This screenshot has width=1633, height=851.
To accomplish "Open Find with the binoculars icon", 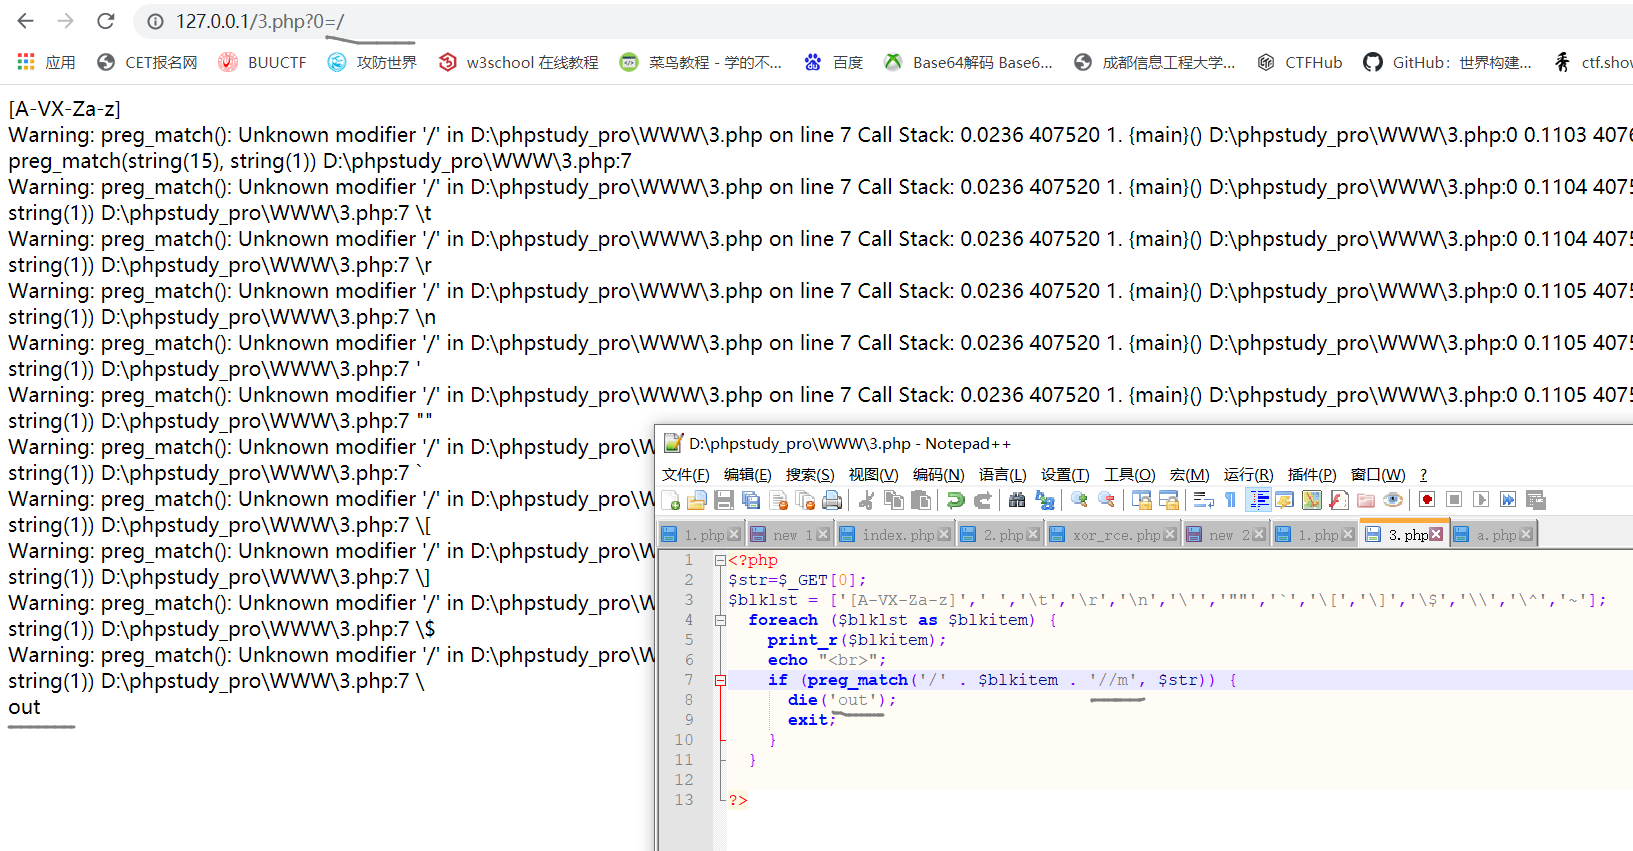I will tap(1017, 500).
